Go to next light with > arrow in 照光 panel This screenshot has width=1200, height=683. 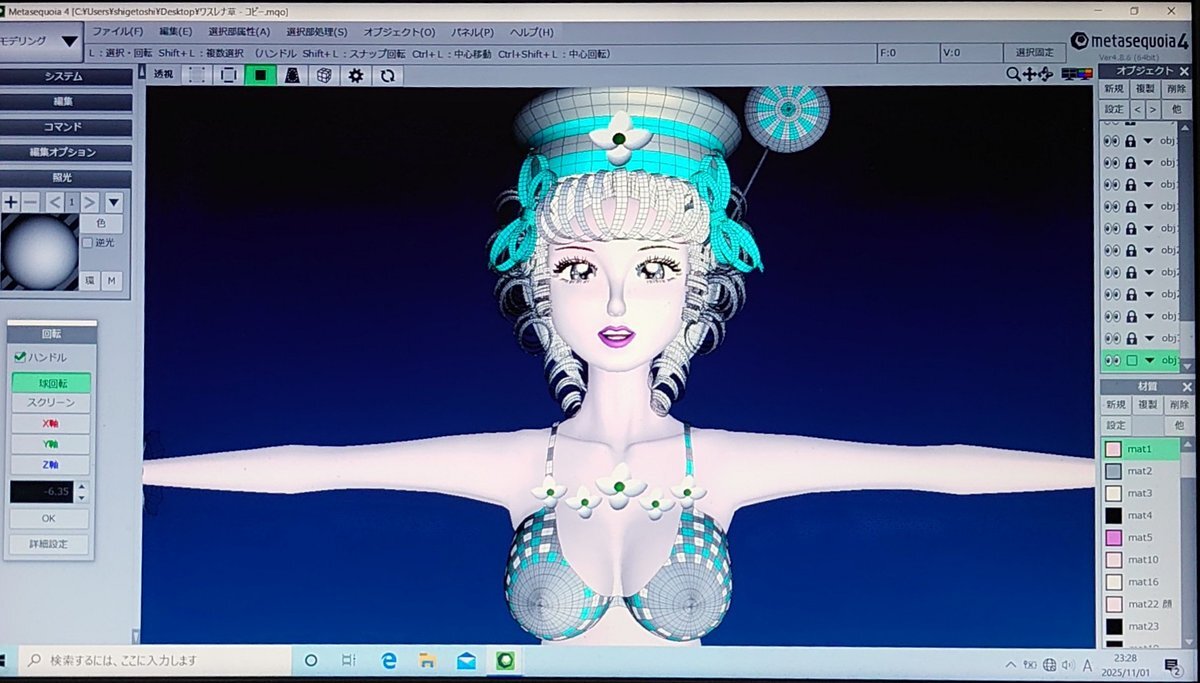pyautogui.click(x=90, y=202)
